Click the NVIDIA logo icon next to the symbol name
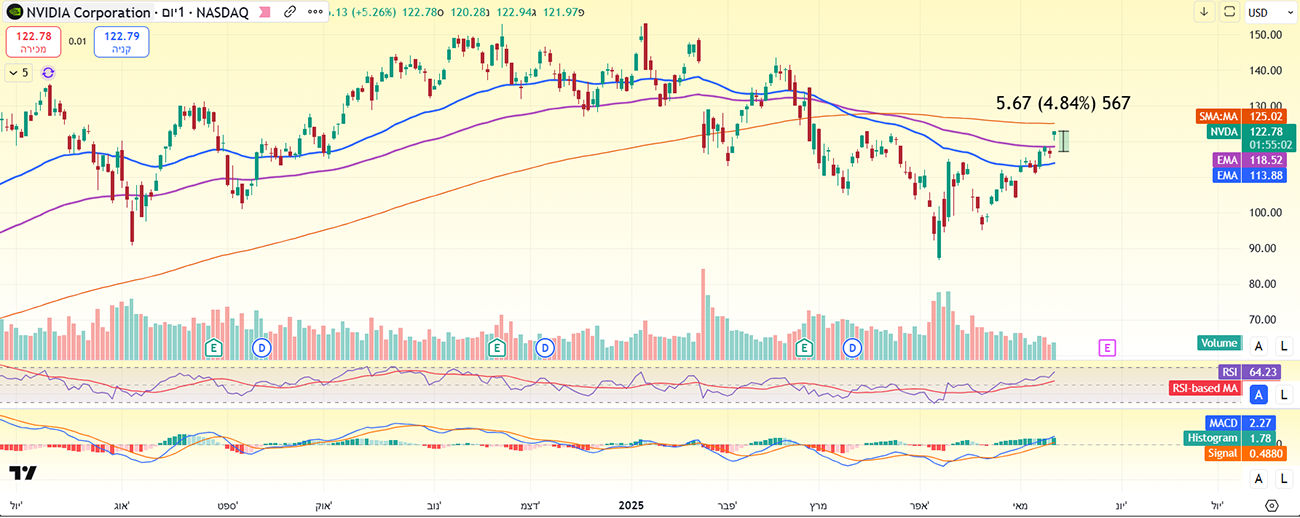Screen dimensions: 1300x518 (x=14, y=12)
